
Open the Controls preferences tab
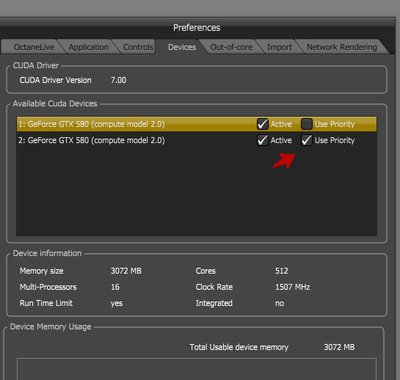coord(138,47)
